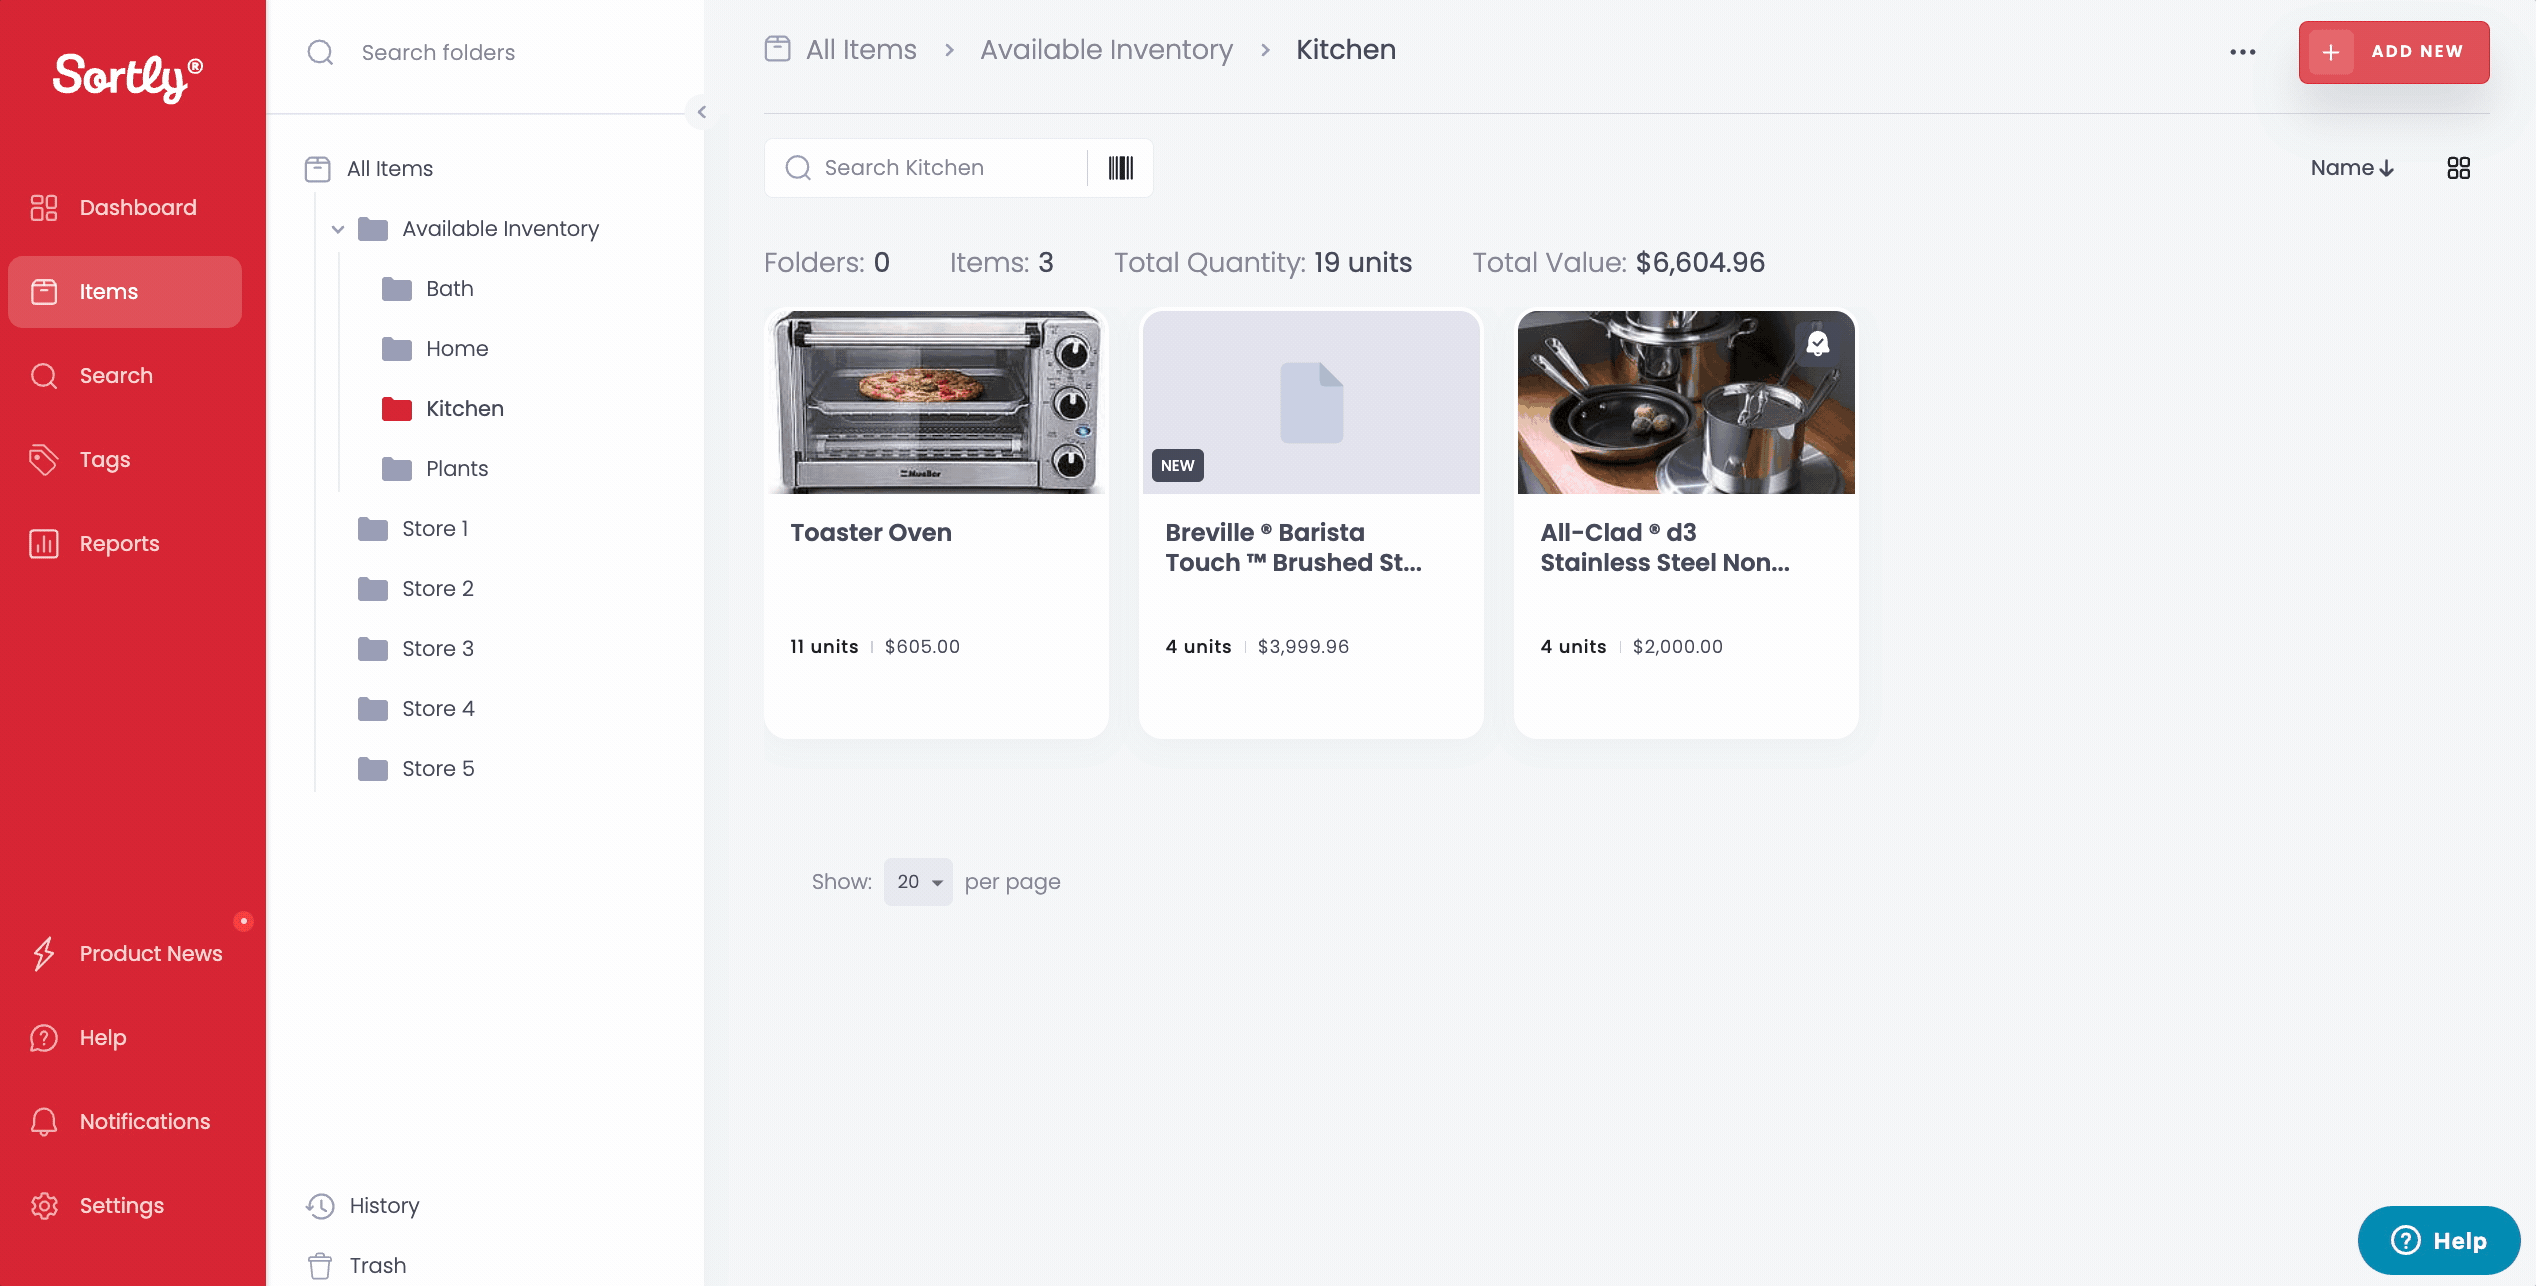Open the Reports page

(x=124, y=543)
